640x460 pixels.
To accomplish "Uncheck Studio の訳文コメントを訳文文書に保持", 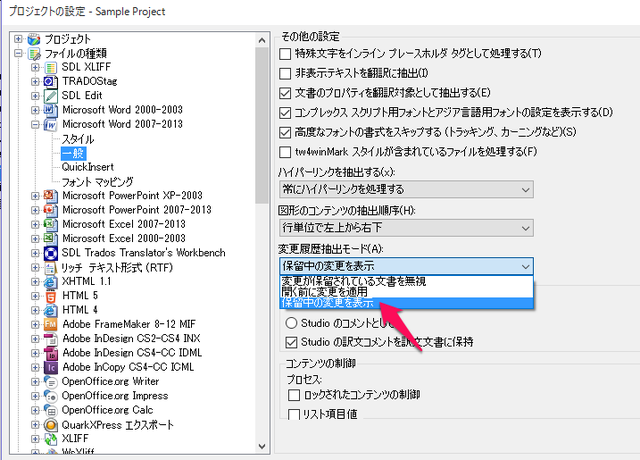I will tap(291, 342).
